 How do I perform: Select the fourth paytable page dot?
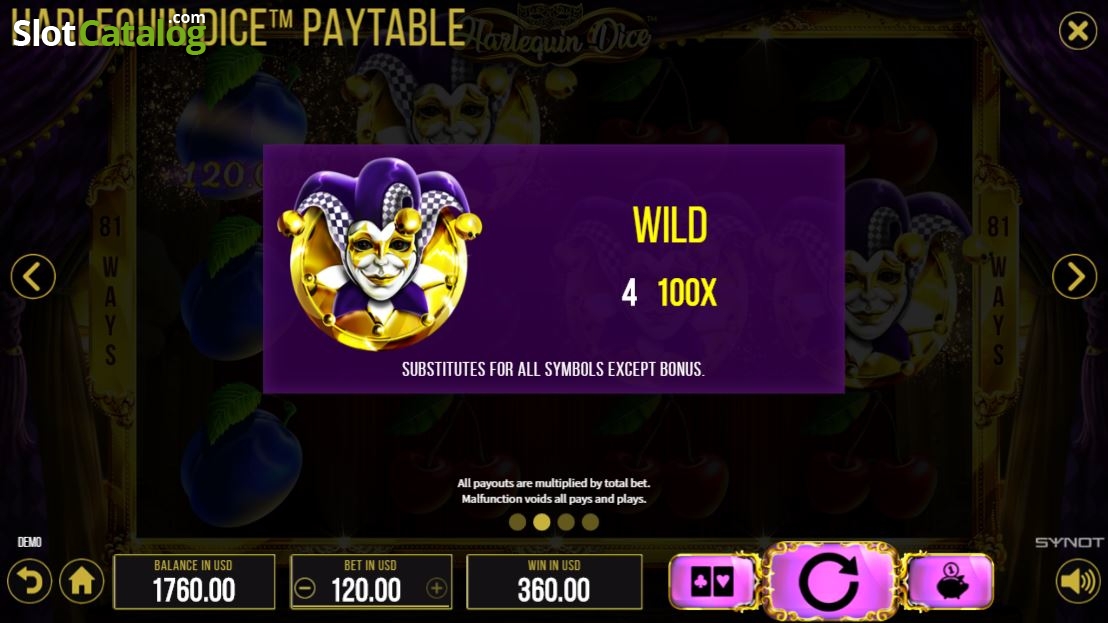pyautogui.click(x=590, y=522)
